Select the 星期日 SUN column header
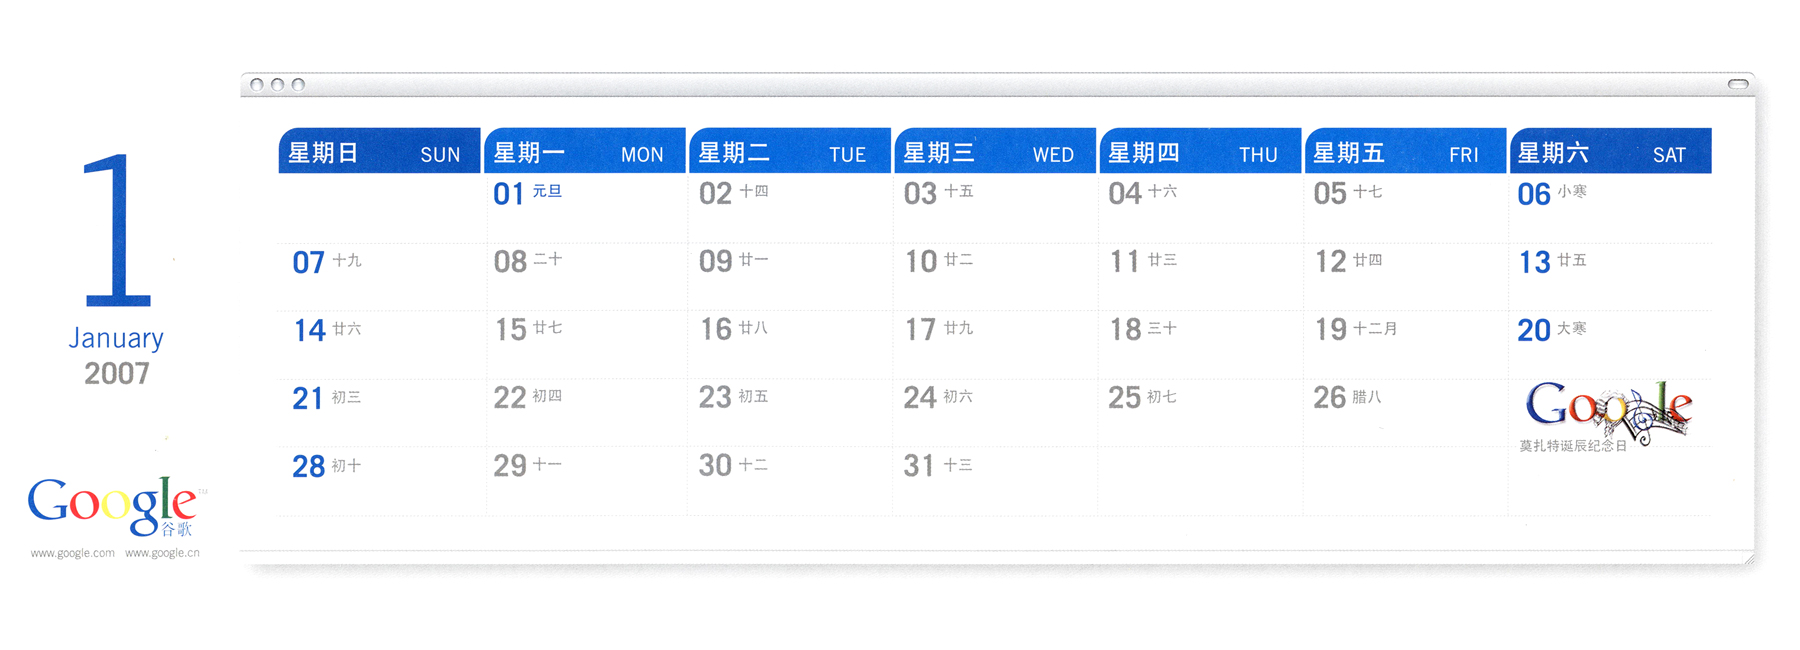1800x650 pixels. [x=379, y=151]
